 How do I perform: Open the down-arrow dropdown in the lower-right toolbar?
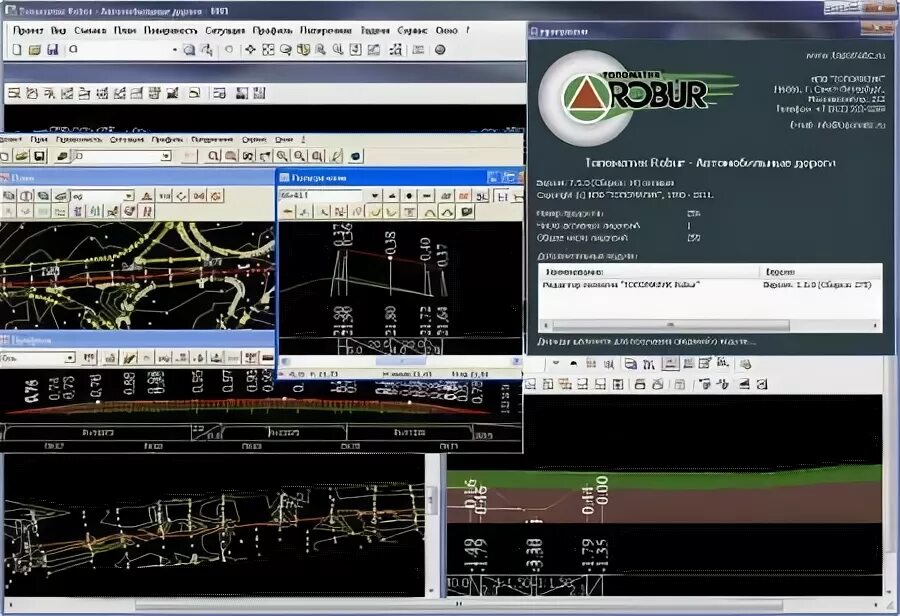pos(556,363)
